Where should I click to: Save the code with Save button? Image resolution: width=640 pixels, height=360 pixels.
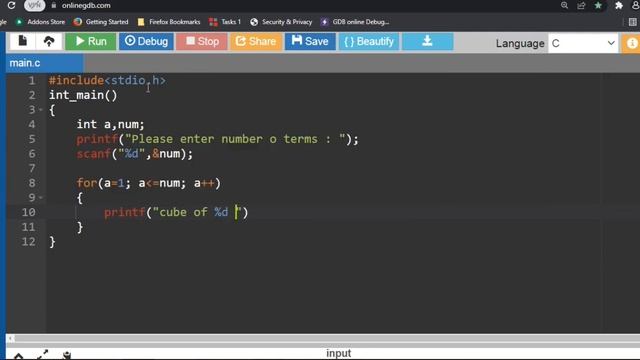[310, 41]
